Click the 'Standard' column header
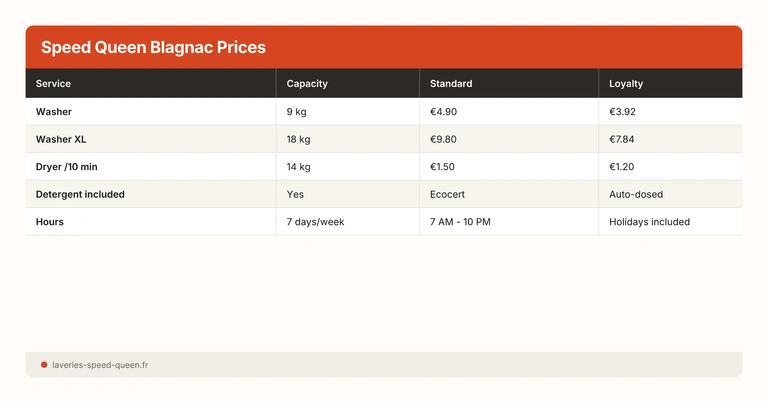This screenshot has height=403, width=768. point(451,84)
